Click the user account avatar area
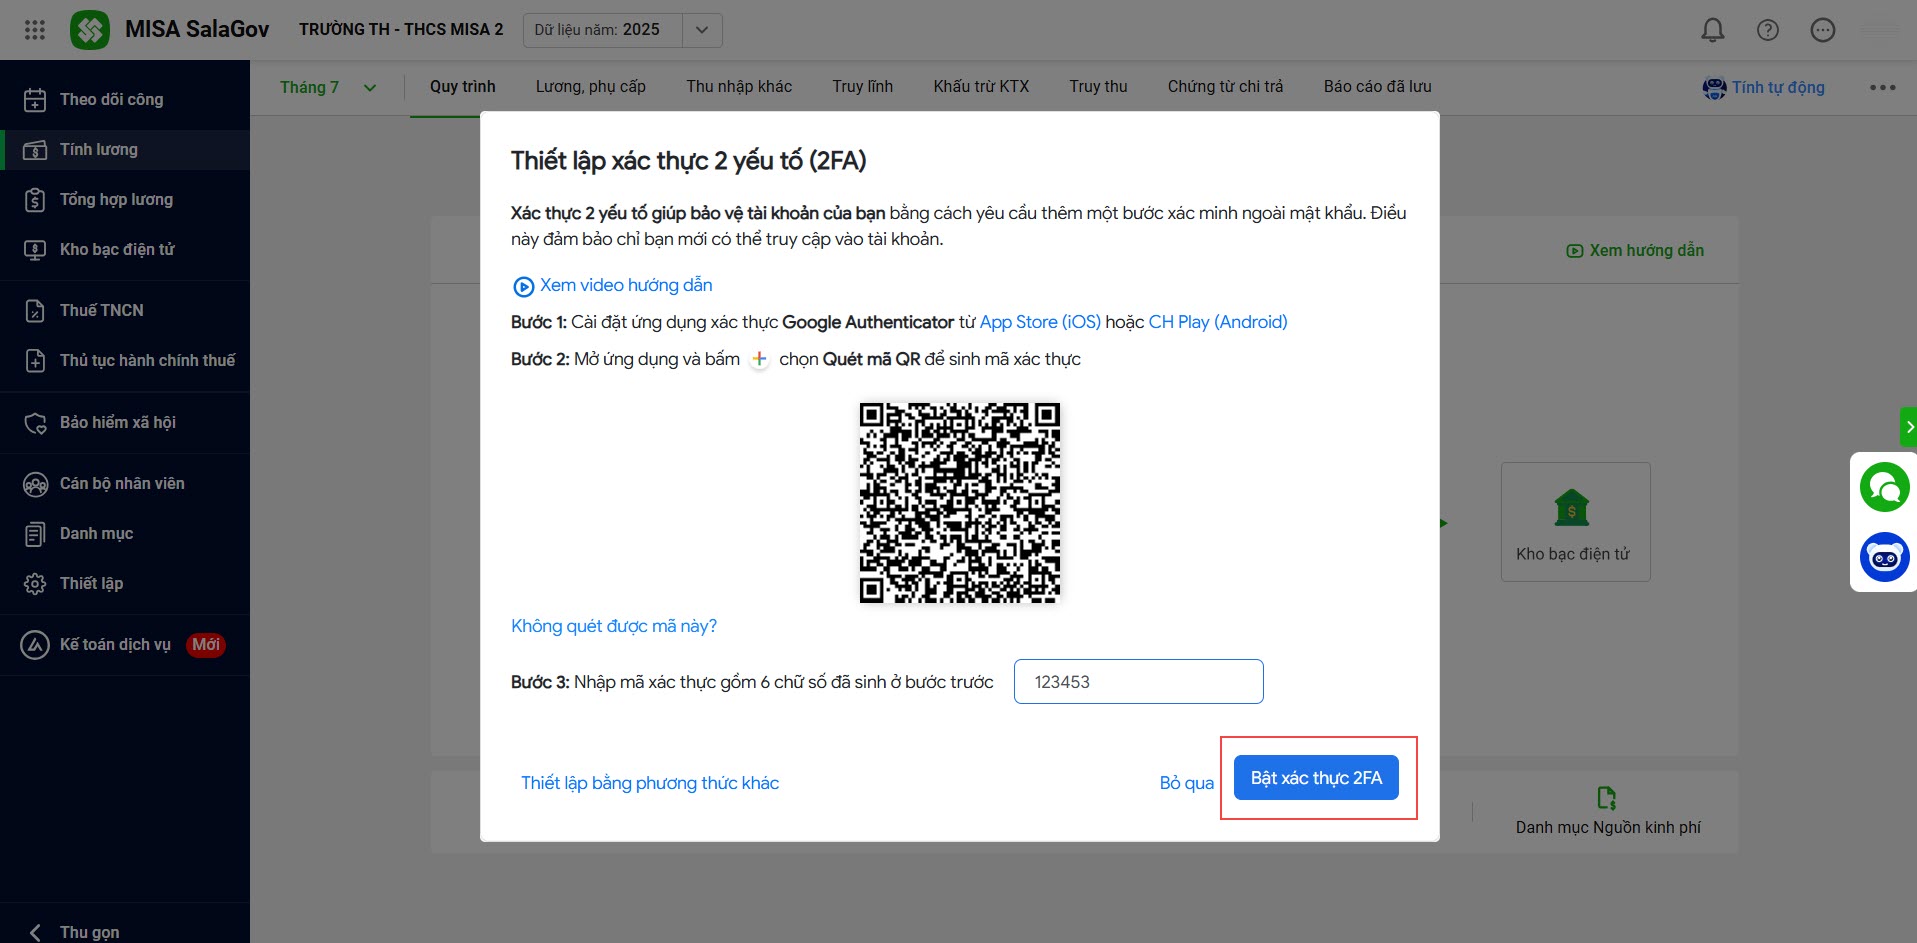 pyautogui.click(x=1880, y=30)
